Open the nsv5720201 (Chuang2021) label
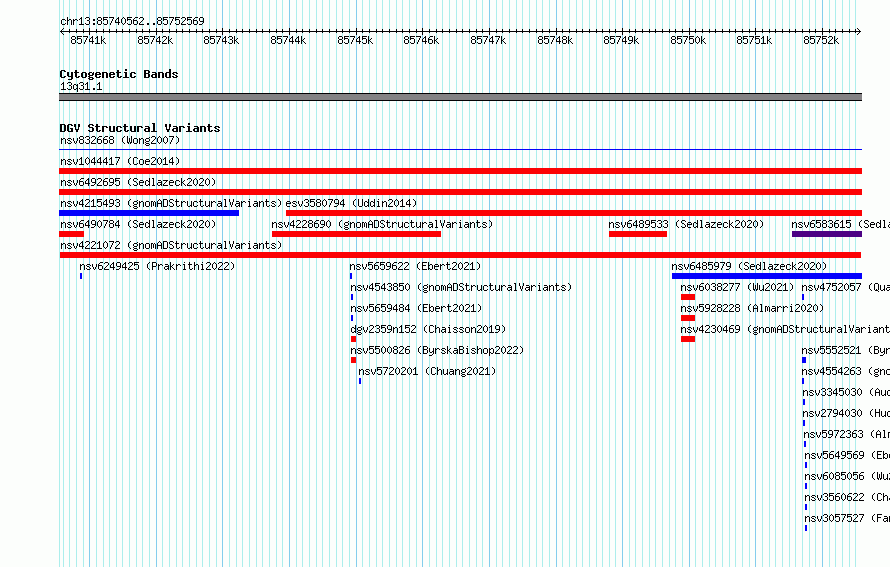This screenshot has width=890, height=567. 427,371
